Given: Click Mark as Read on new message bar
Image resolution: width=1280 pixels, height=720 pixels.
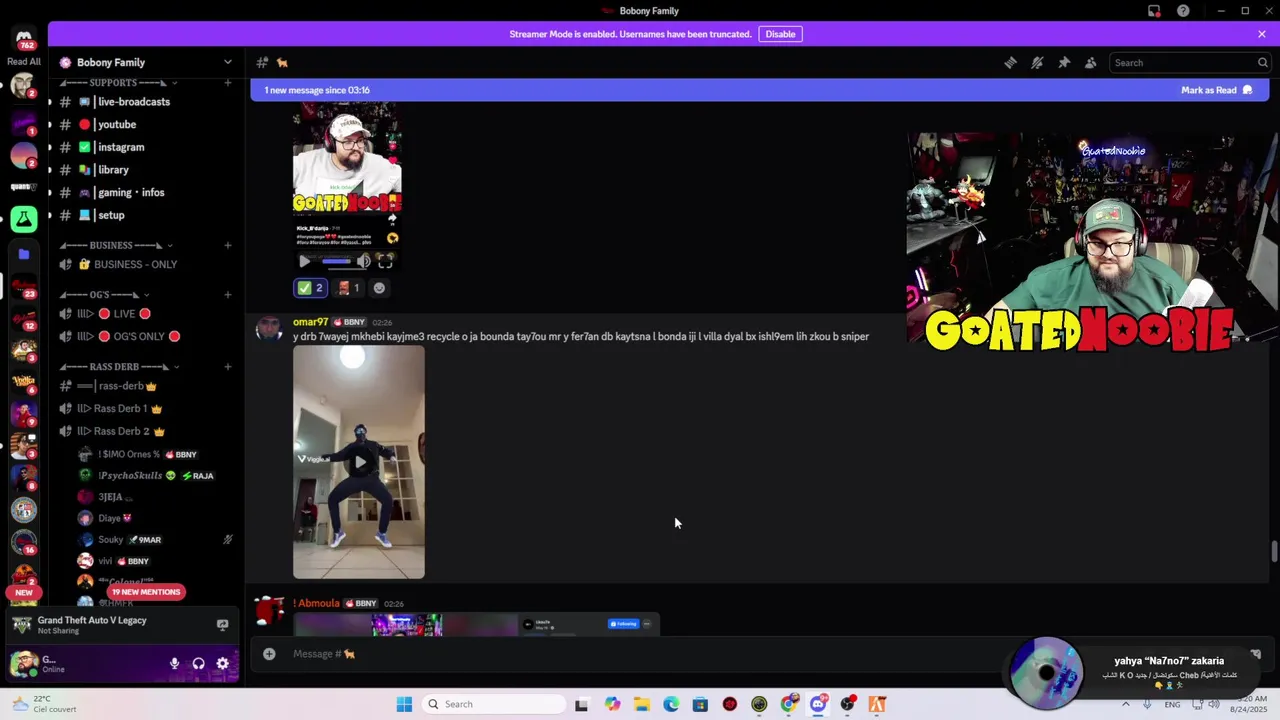Looking at the screenshot, I should coord(1216,90).
